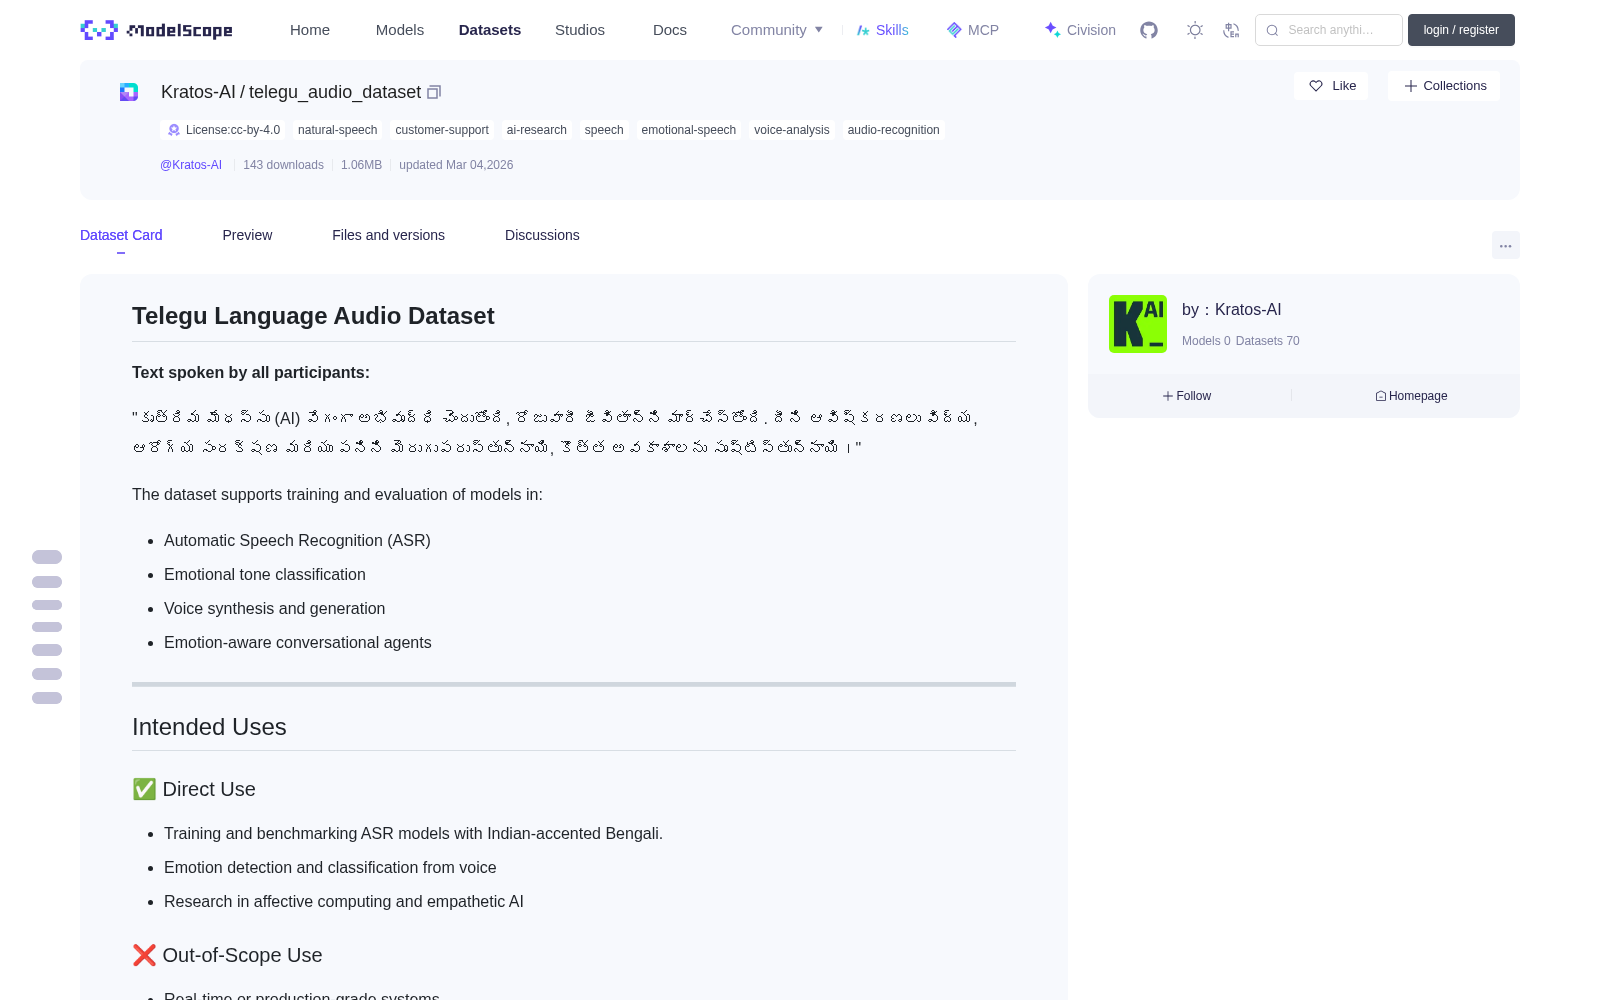This screenshot has height=1000, width=1600.
Task: Add dataset to Collections
Action: point(1444,86)
